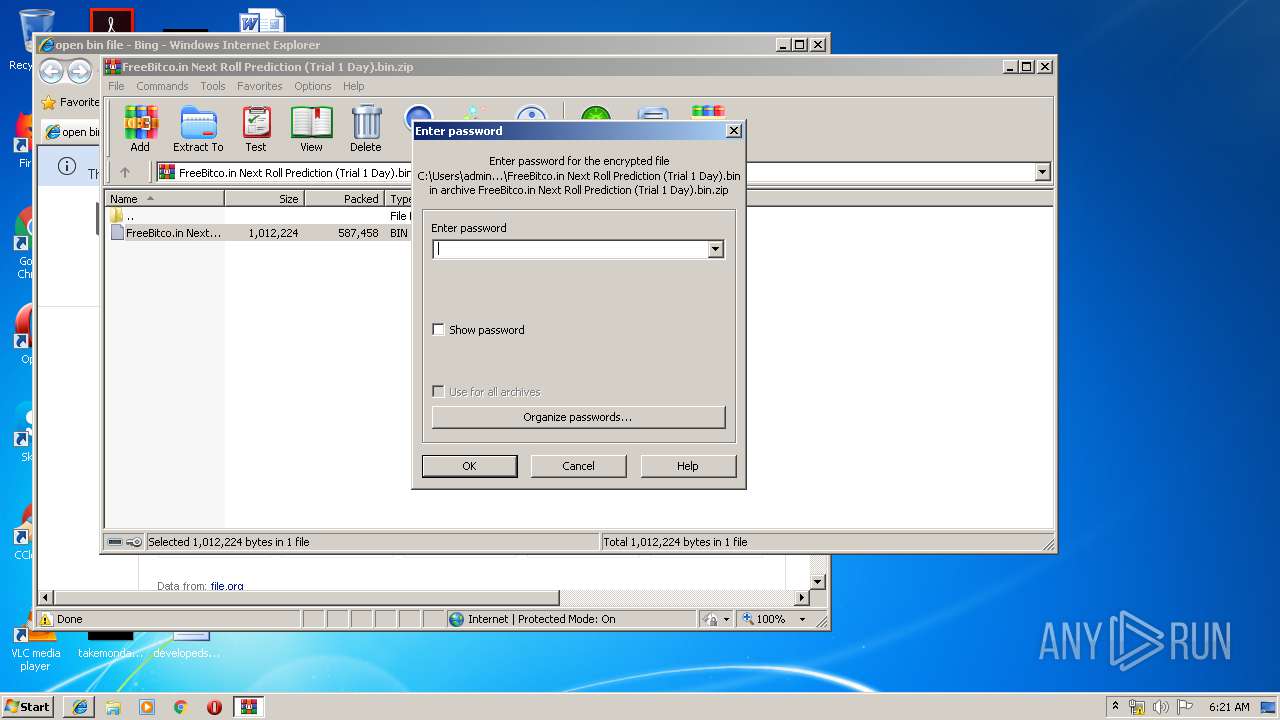Open the Help menu

pyautogui.click(x=354, y=86)
